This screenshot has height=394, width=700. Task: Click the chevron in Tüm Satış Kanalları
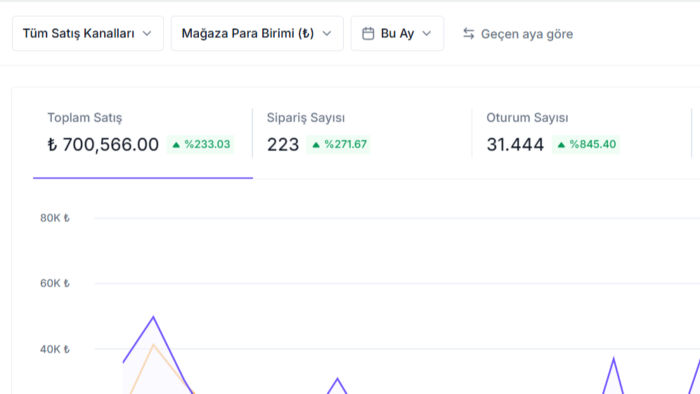click(147, 33)
